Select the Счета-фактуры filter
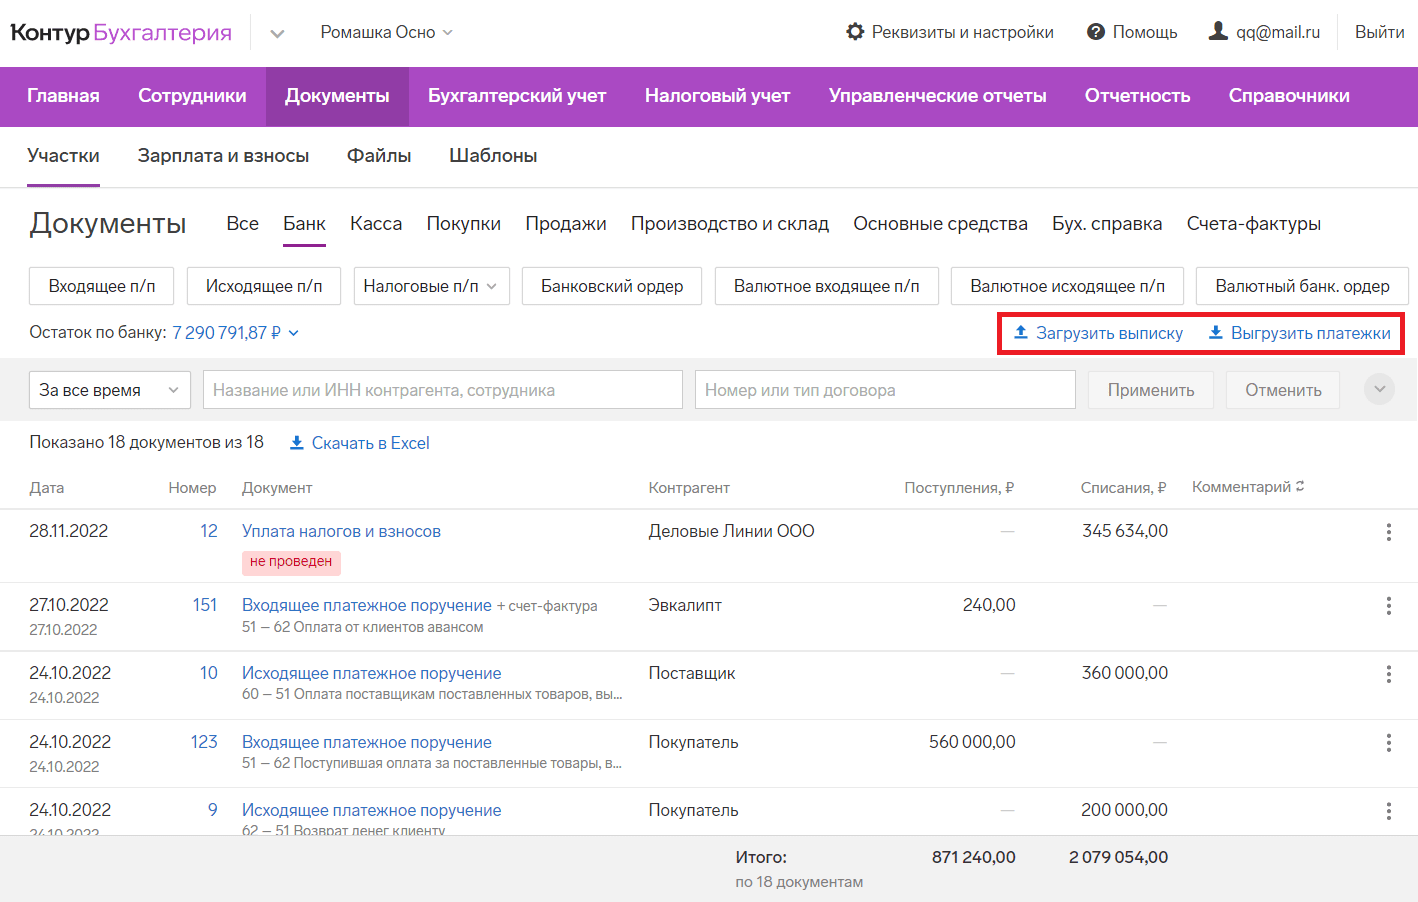Viewport: 1418px width, 902px height. tap(1254, 224)
